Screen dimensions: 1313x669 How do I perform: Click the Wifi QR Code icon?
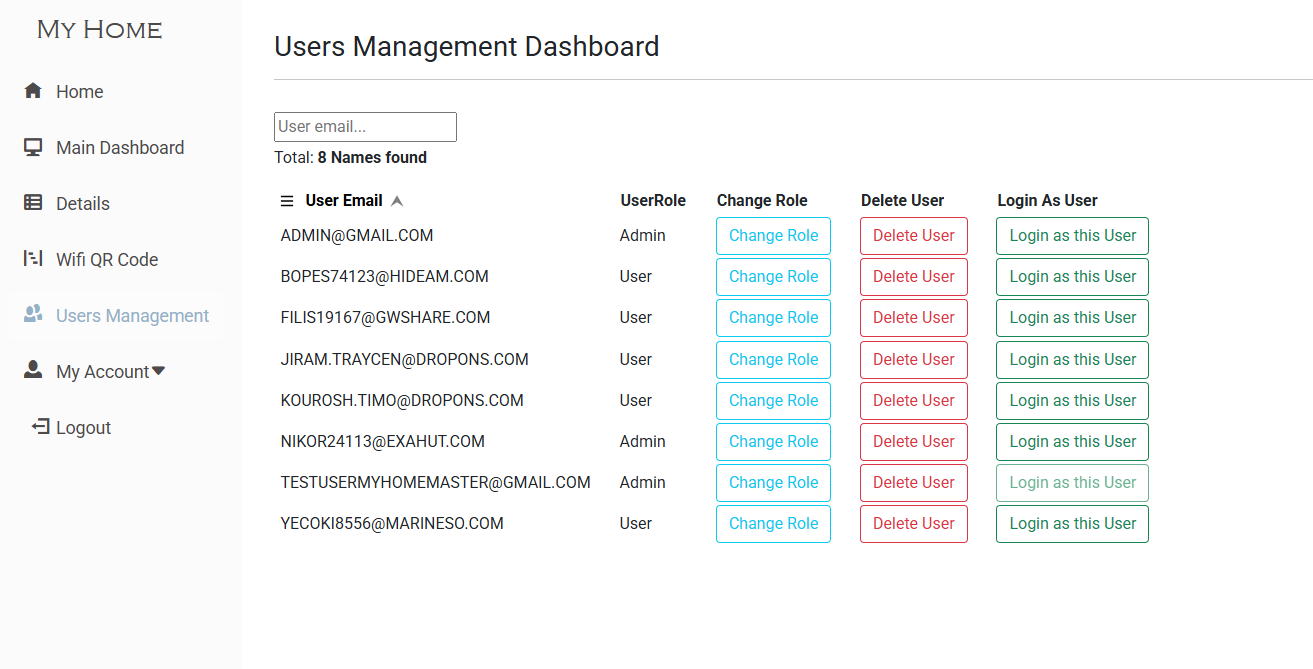coord(33,259)
